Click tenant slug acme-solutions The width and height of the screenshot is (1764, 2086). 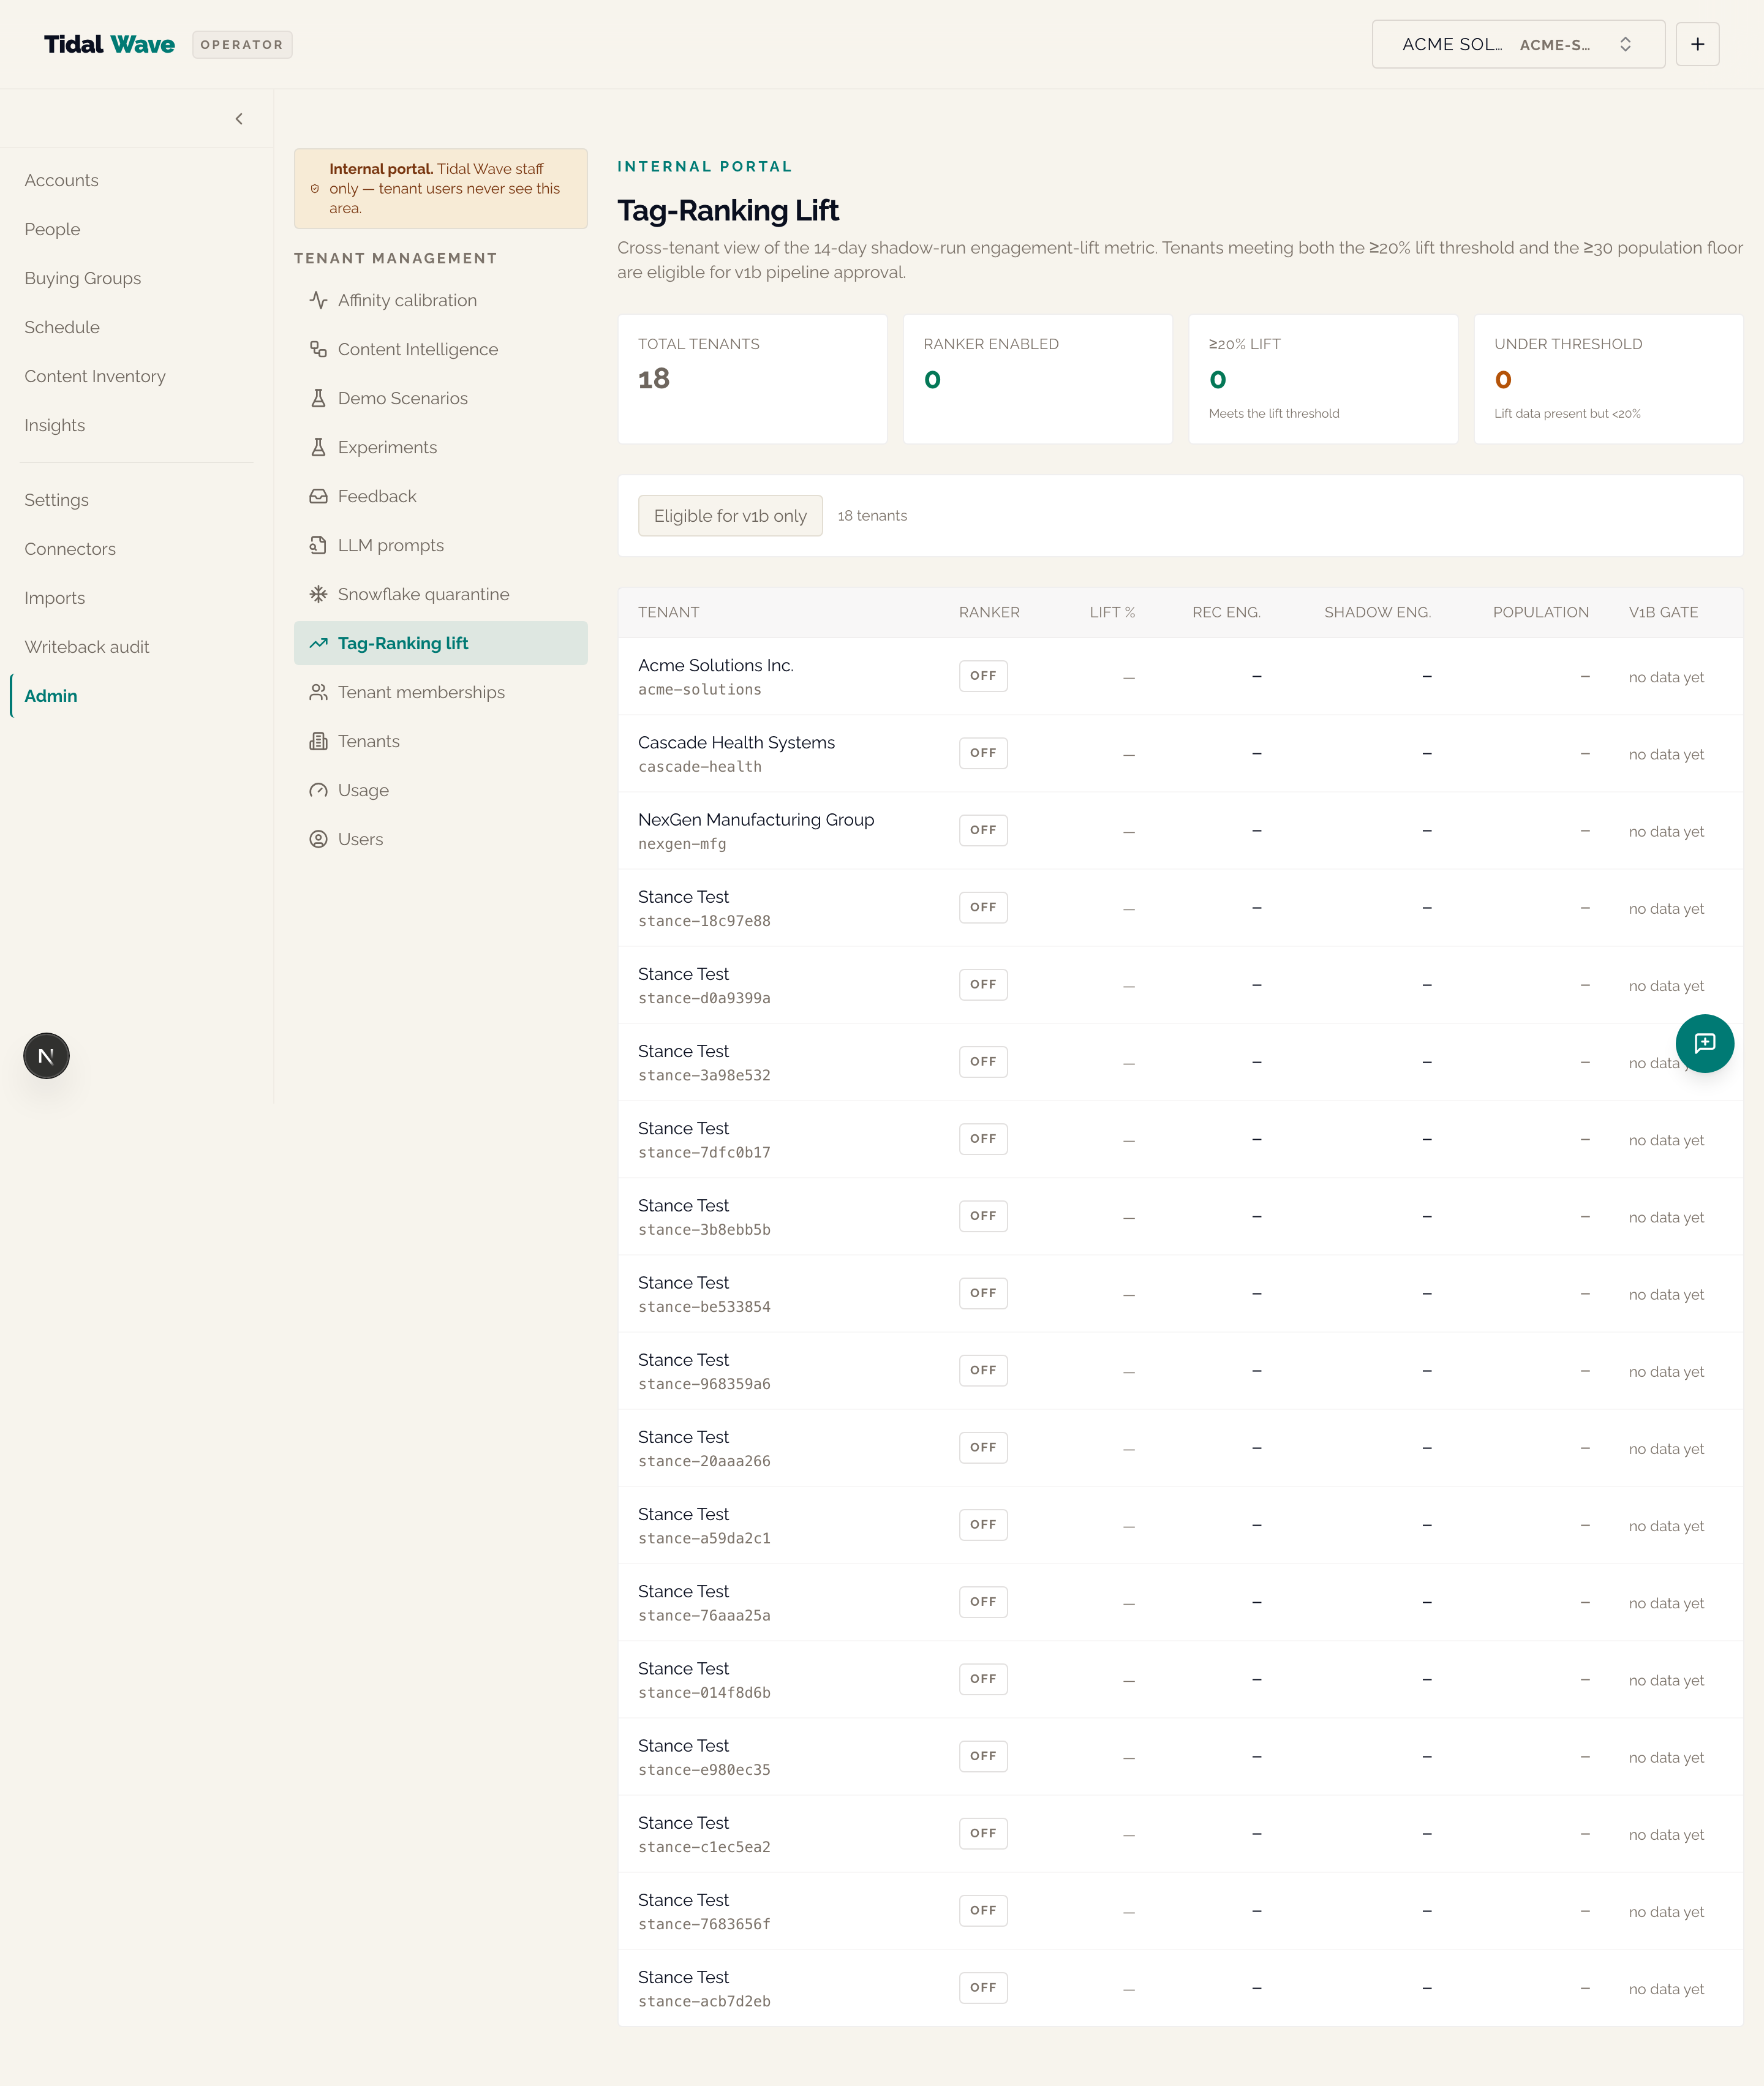[699, 690]
